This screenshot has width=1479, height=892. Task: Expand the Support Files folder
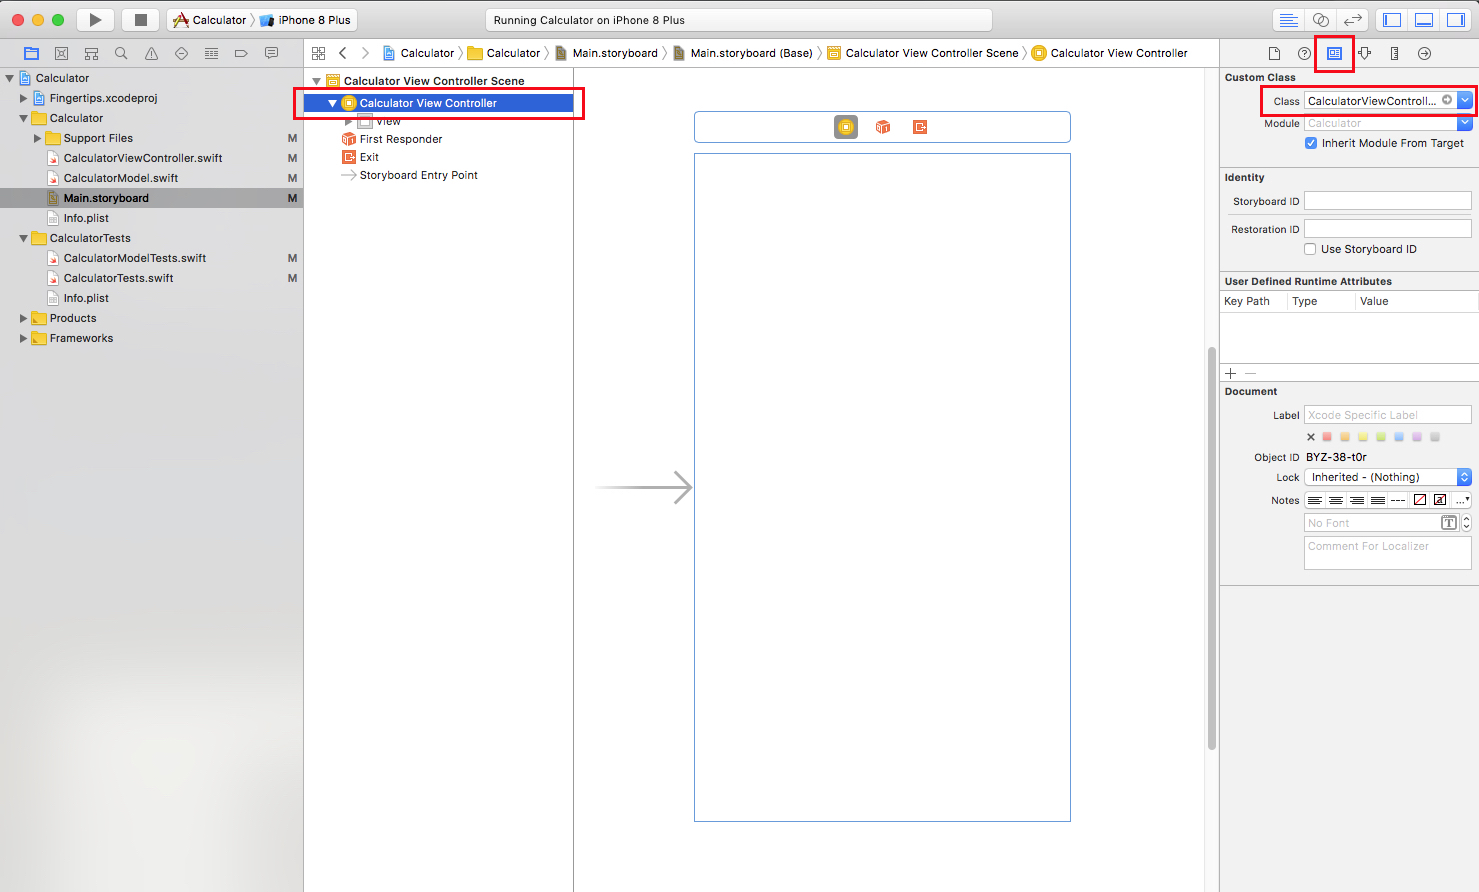point(37,138)
